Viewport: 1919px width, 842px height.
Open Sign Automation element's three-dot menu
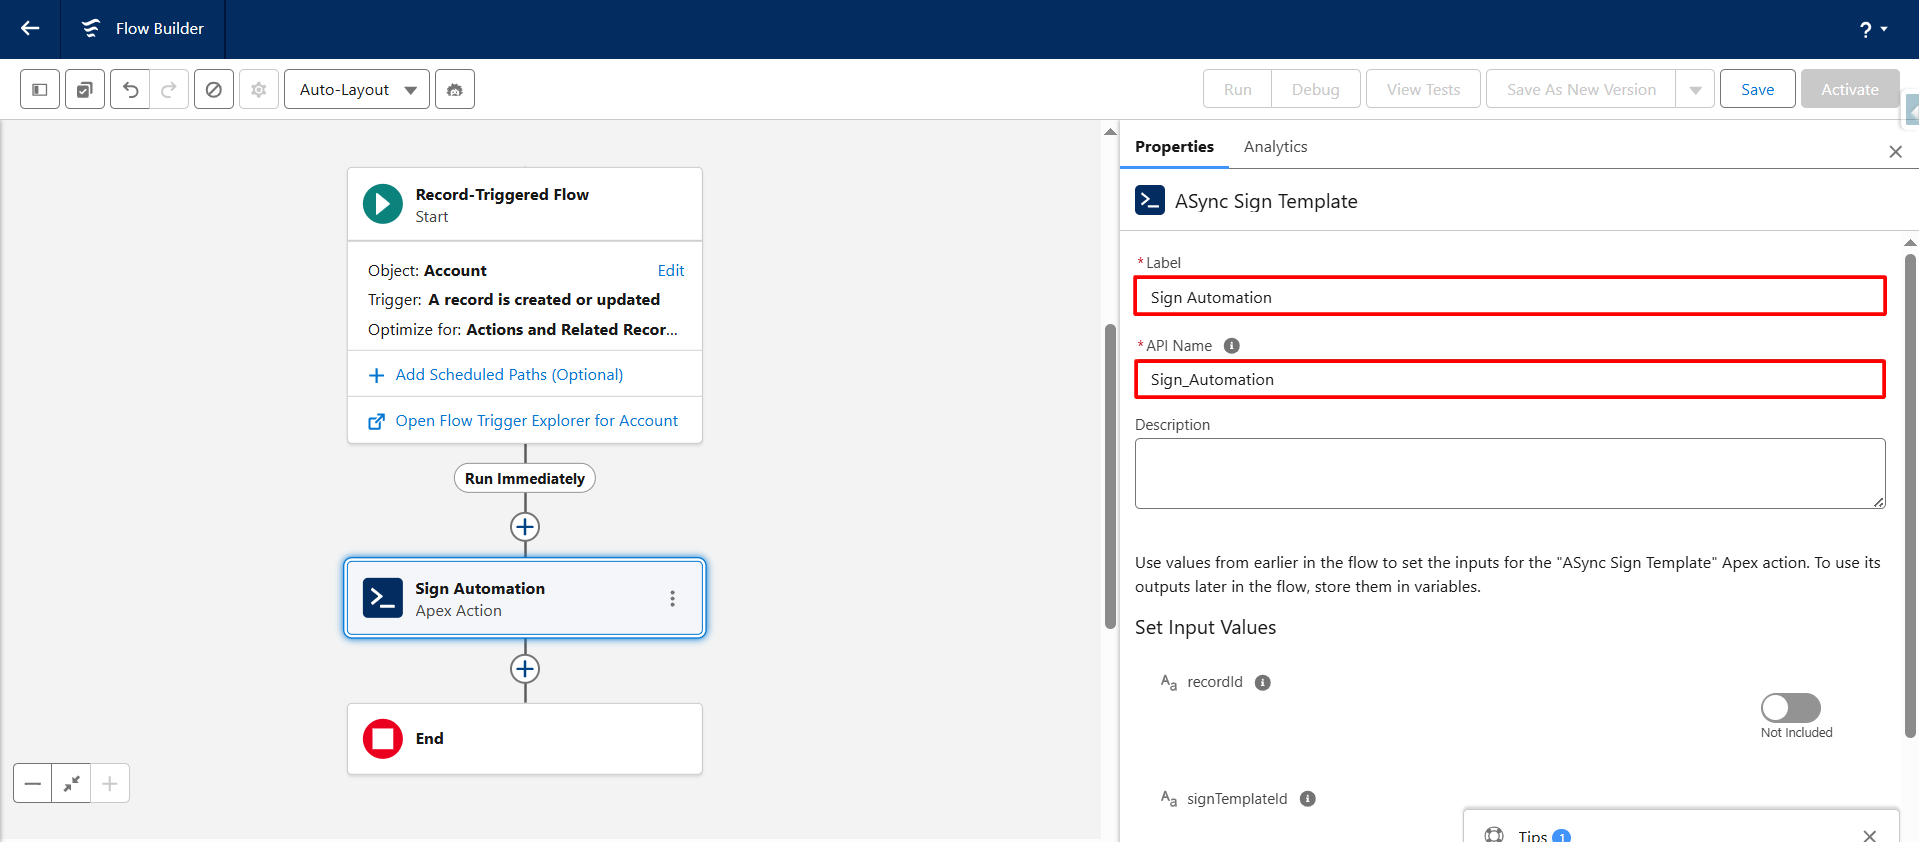tap(672, 598)
